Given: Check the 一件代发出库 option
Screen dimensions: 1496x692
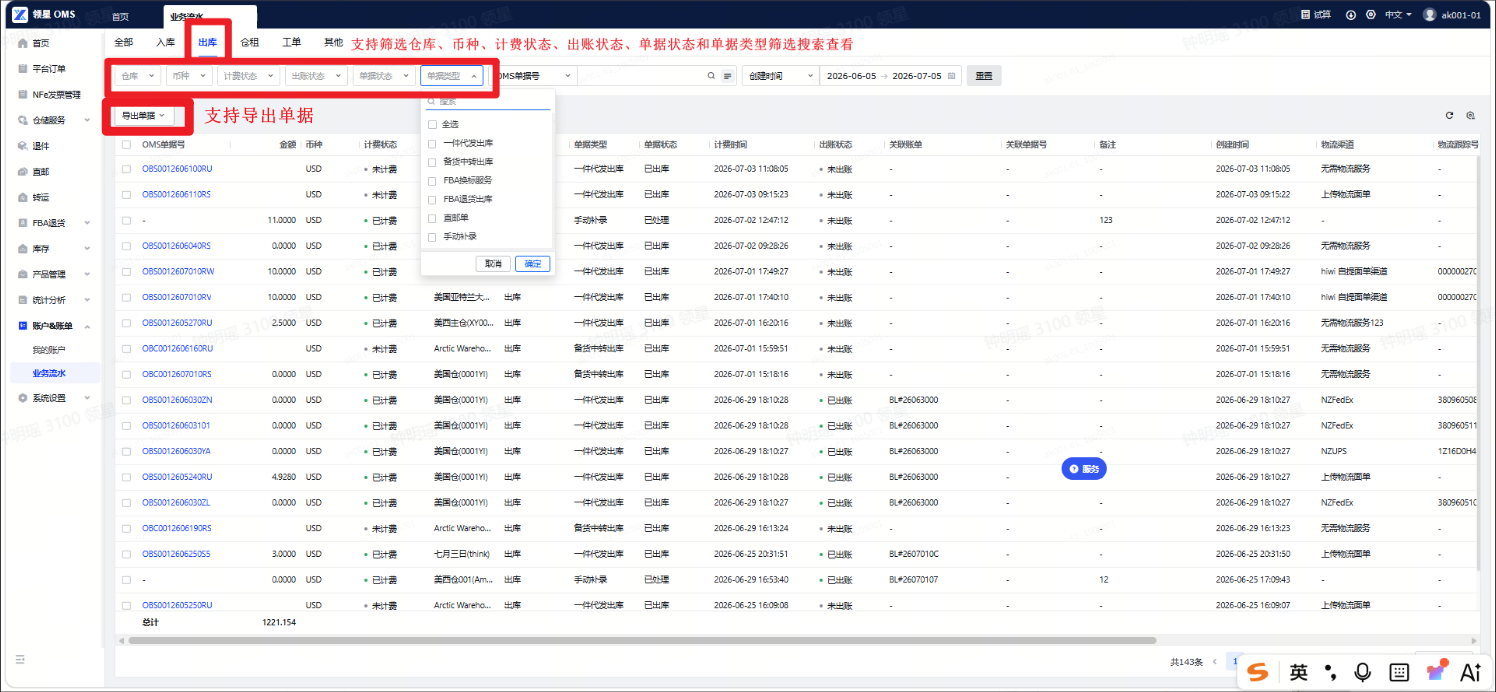Looking at the screenshot, I should 432,143.
